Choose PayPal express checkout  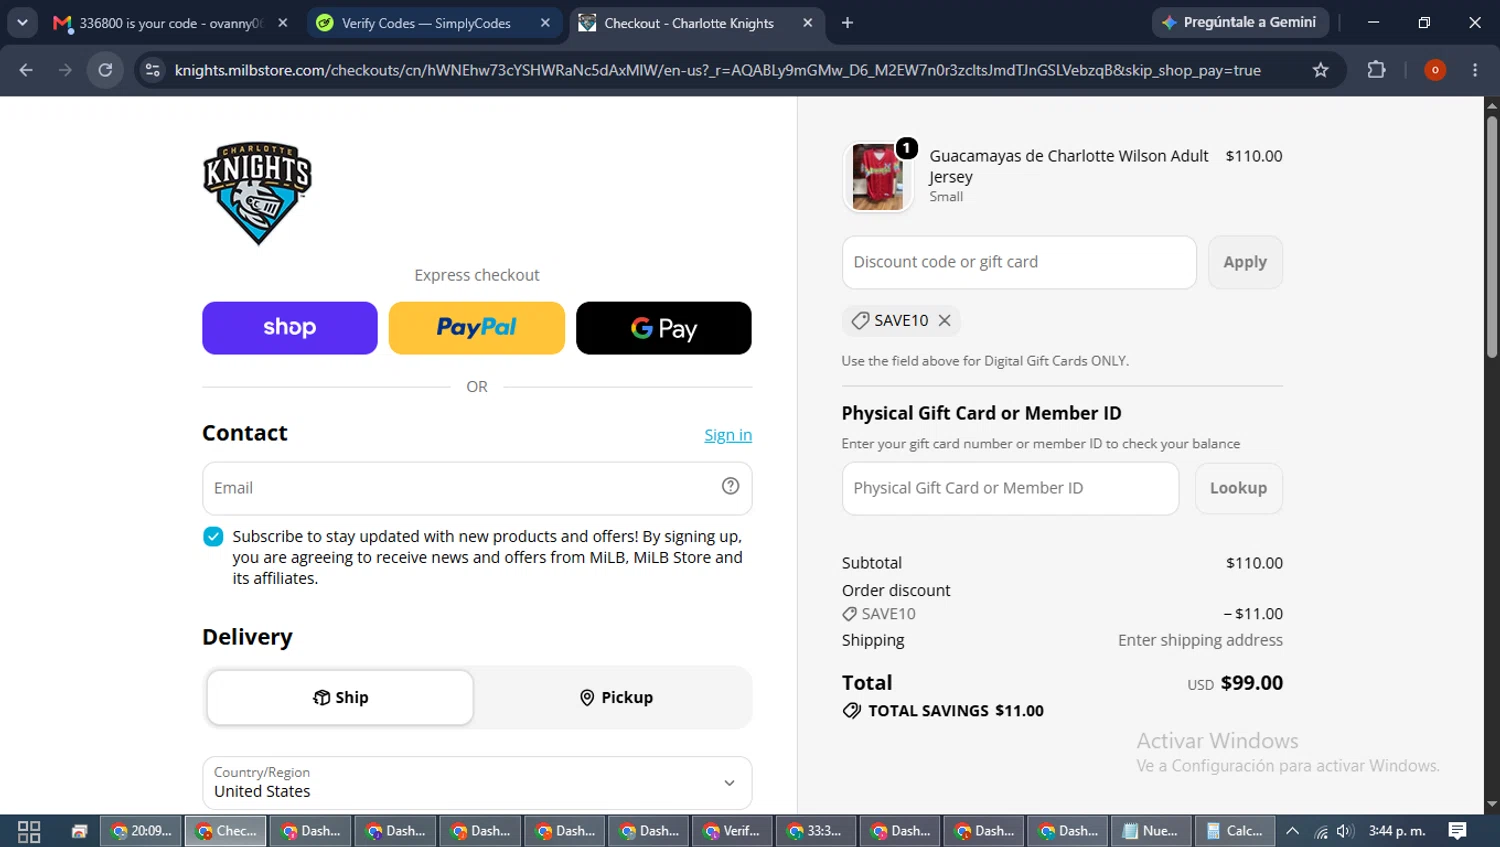click(x=477, y=328)
